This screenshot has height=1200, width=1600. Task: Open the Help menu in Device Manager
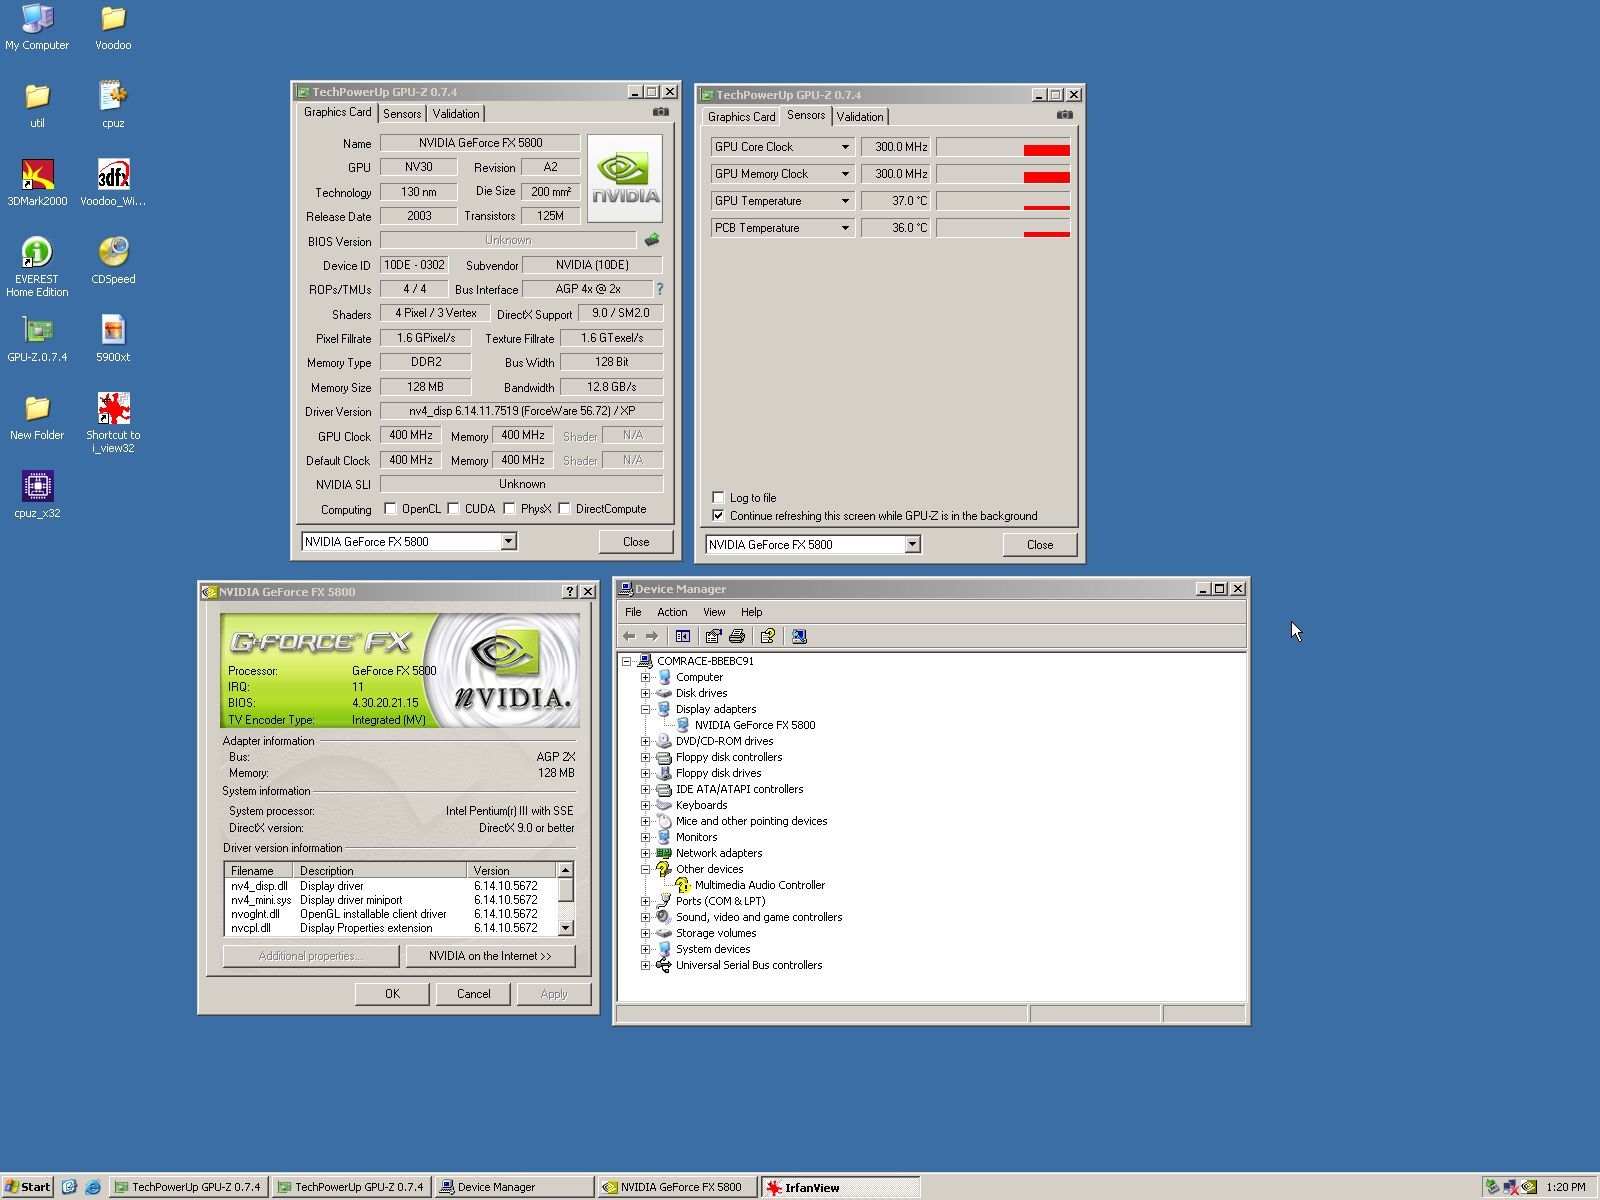752,612
